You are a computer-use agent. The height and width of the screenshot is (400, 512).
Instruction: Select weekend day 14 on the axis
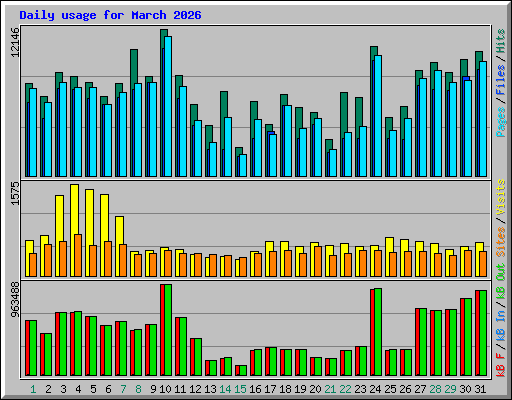tap(225, 389)
